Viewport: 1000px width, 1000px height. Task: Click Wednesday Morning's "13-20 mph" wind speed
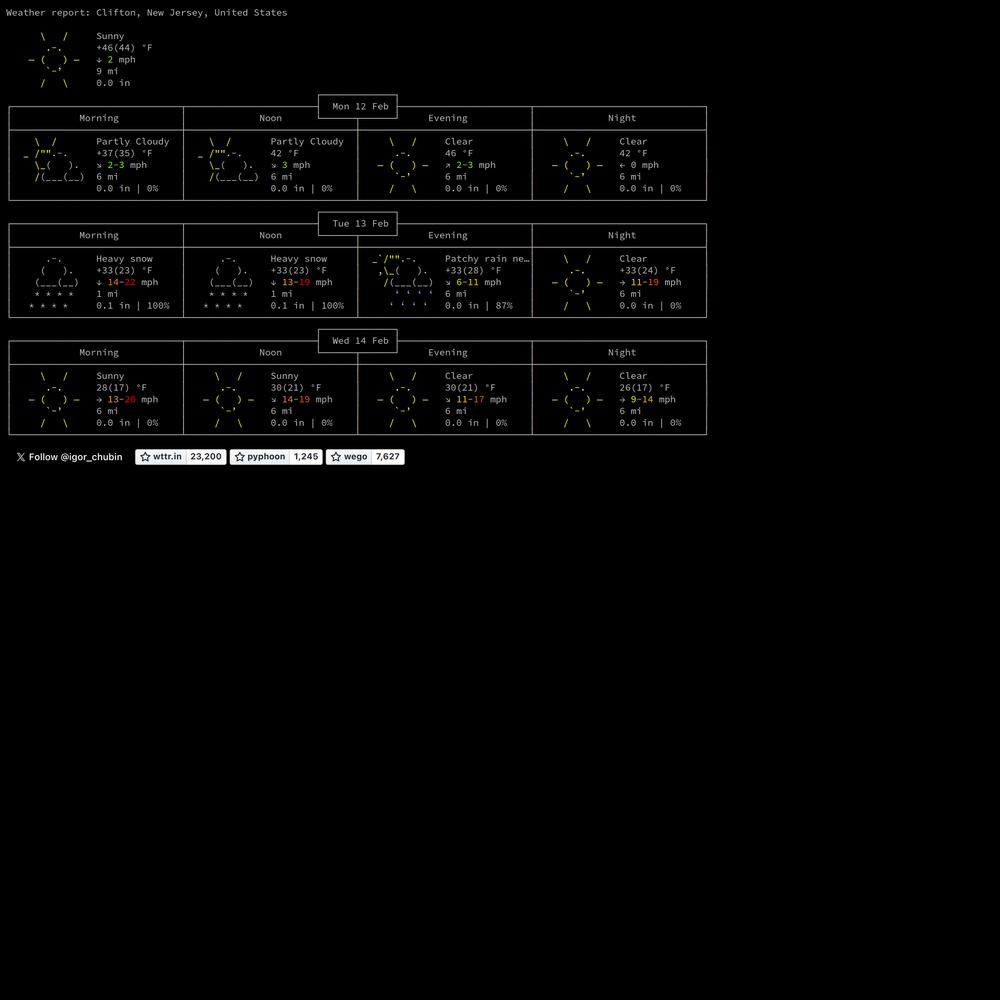point(133,400)
